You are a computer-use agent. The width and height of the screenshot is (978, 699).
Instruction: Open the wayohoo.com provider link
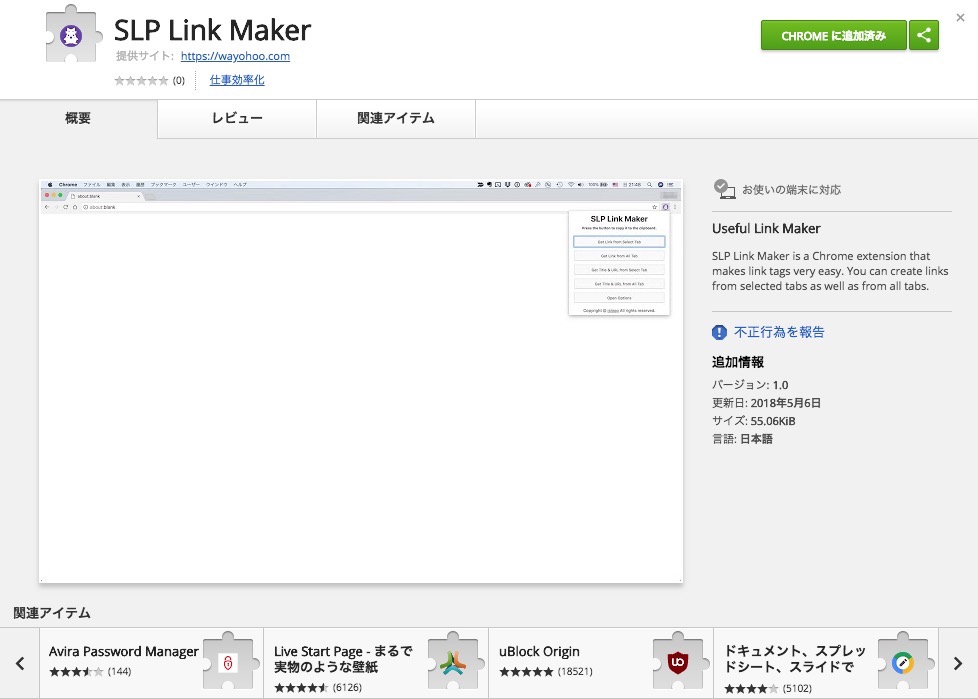[235, 56]
